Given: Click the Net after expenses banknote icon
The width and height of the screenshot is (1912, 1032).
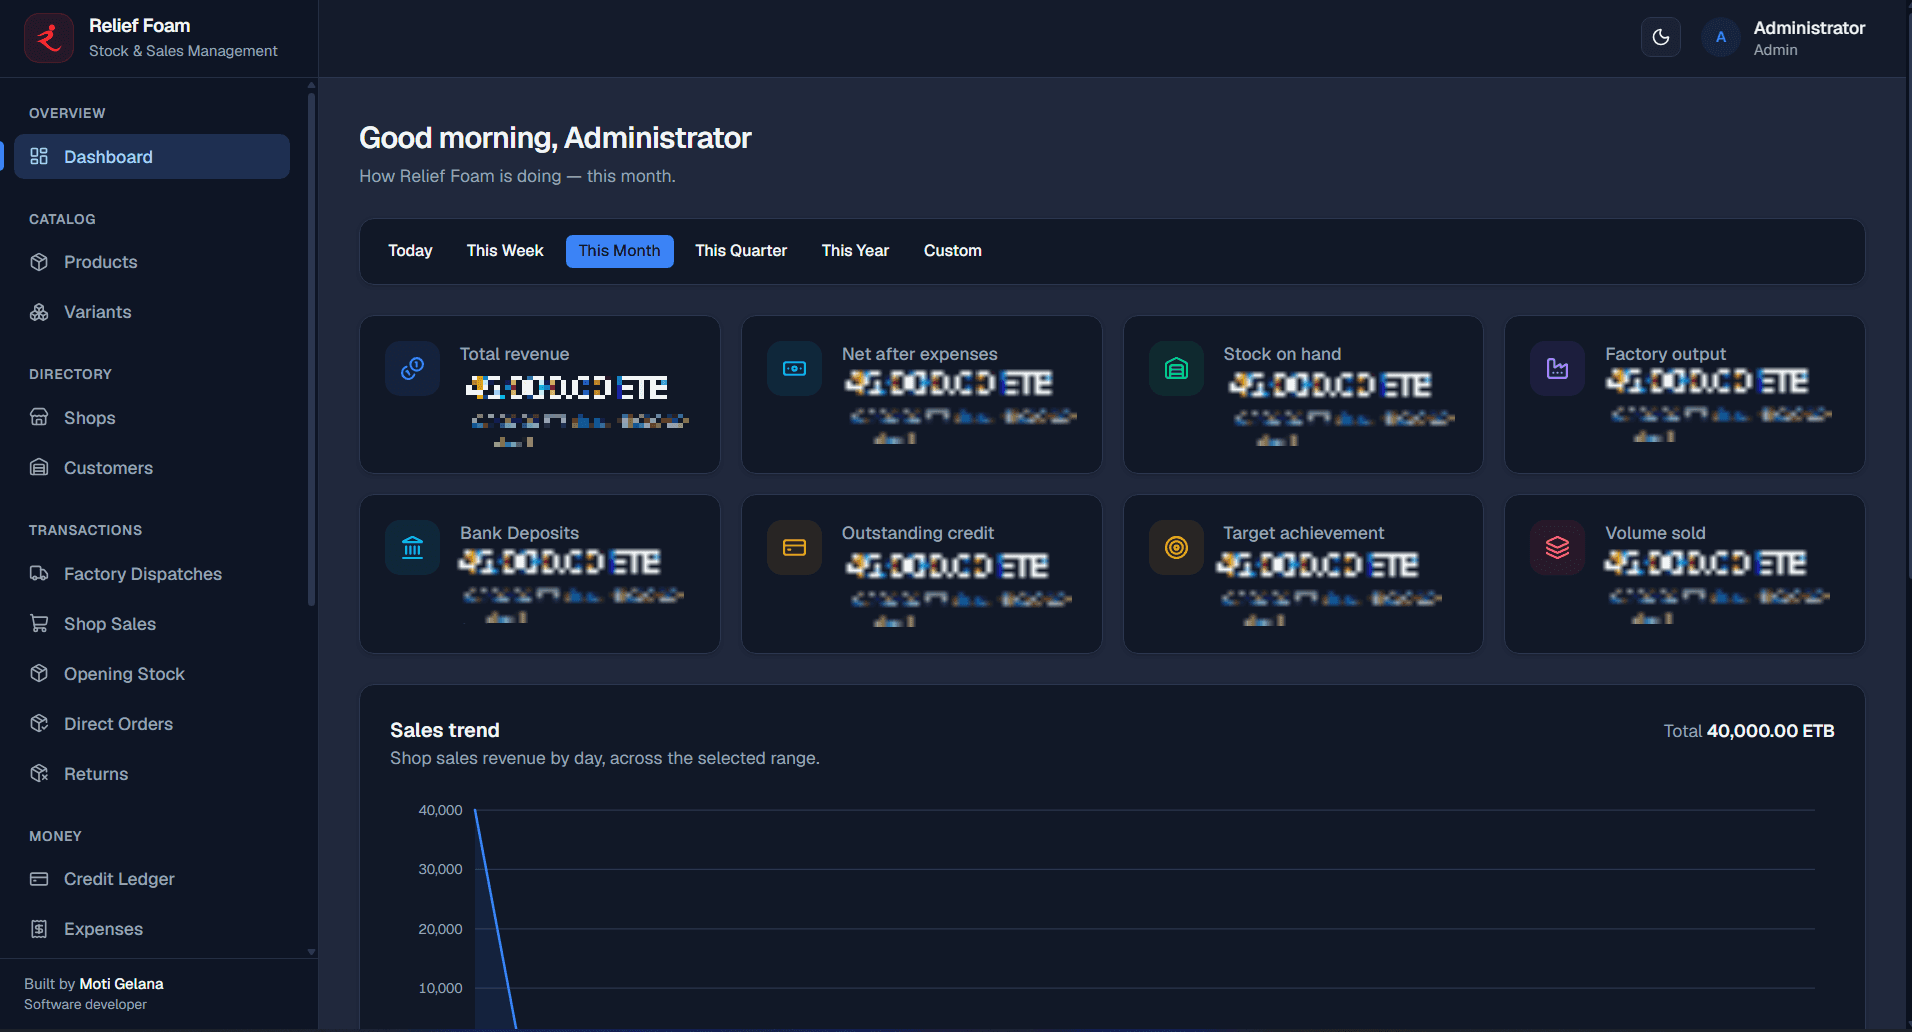Looking at the screenshot, I should pos(795,369).
